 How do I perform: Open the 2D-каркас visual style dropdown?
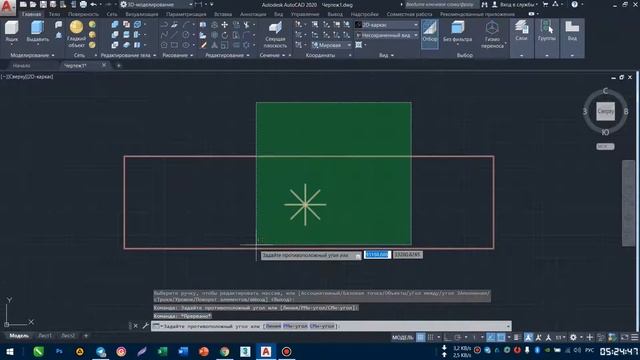[x=387, y=25]
